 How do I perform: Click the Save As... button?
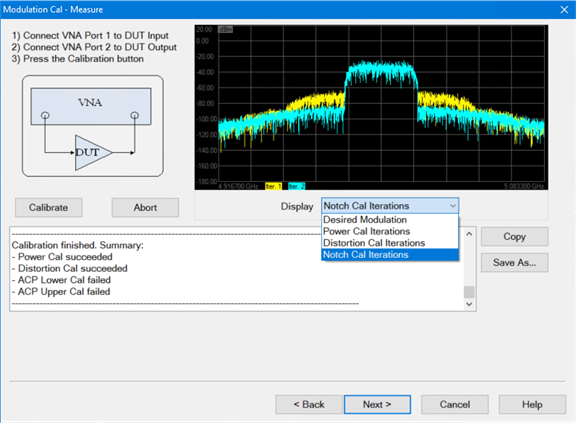[514, 263]
